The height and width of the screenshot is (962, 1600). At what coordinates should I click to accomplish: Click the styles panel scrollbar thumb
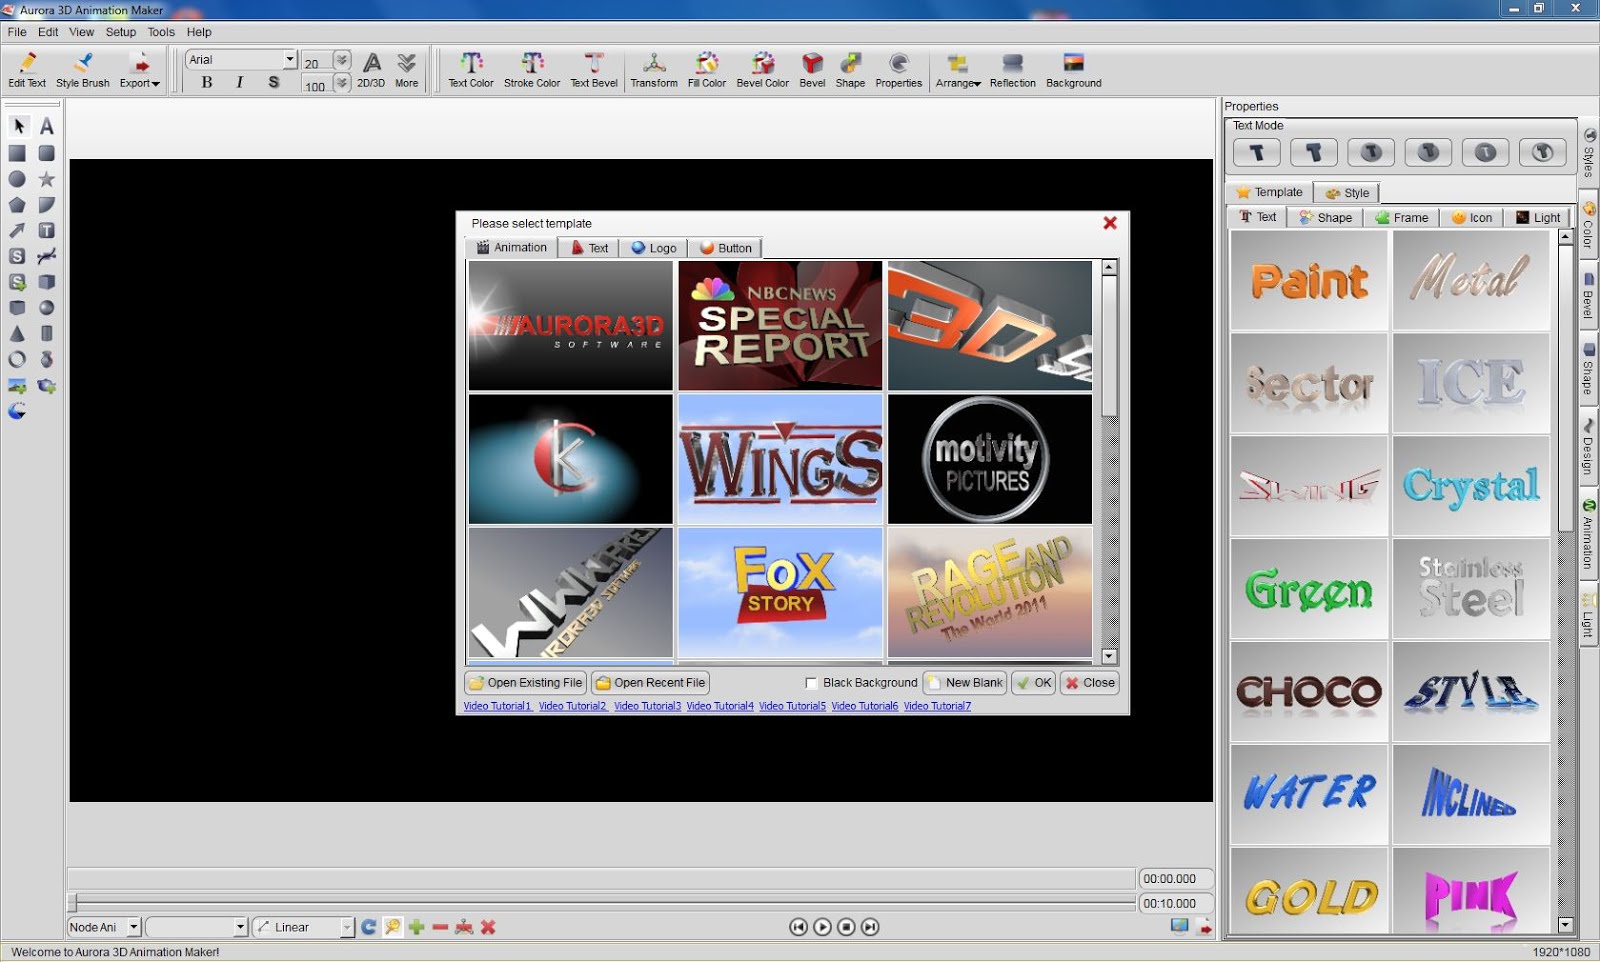click(x=1565, y=388)
